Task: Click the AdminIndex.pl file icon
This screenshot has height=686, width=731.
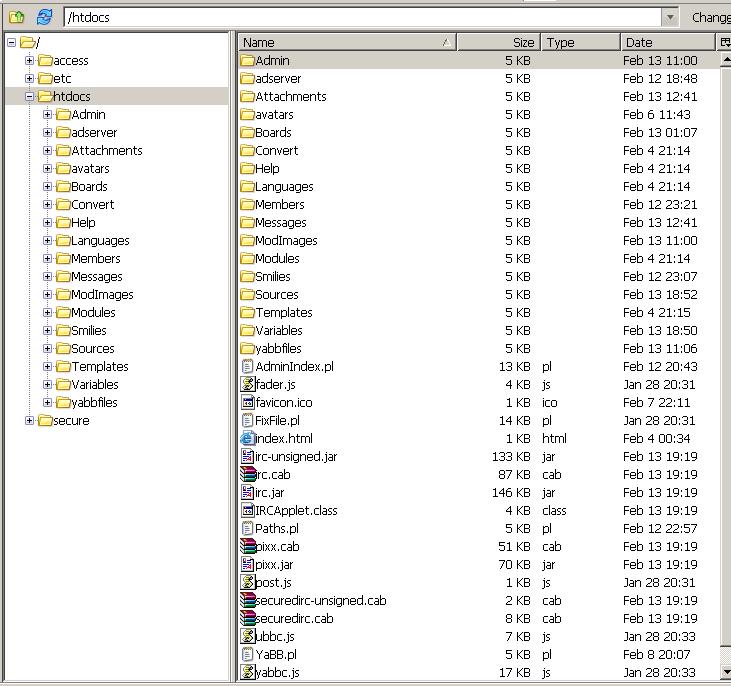Action: click(248, 367)
